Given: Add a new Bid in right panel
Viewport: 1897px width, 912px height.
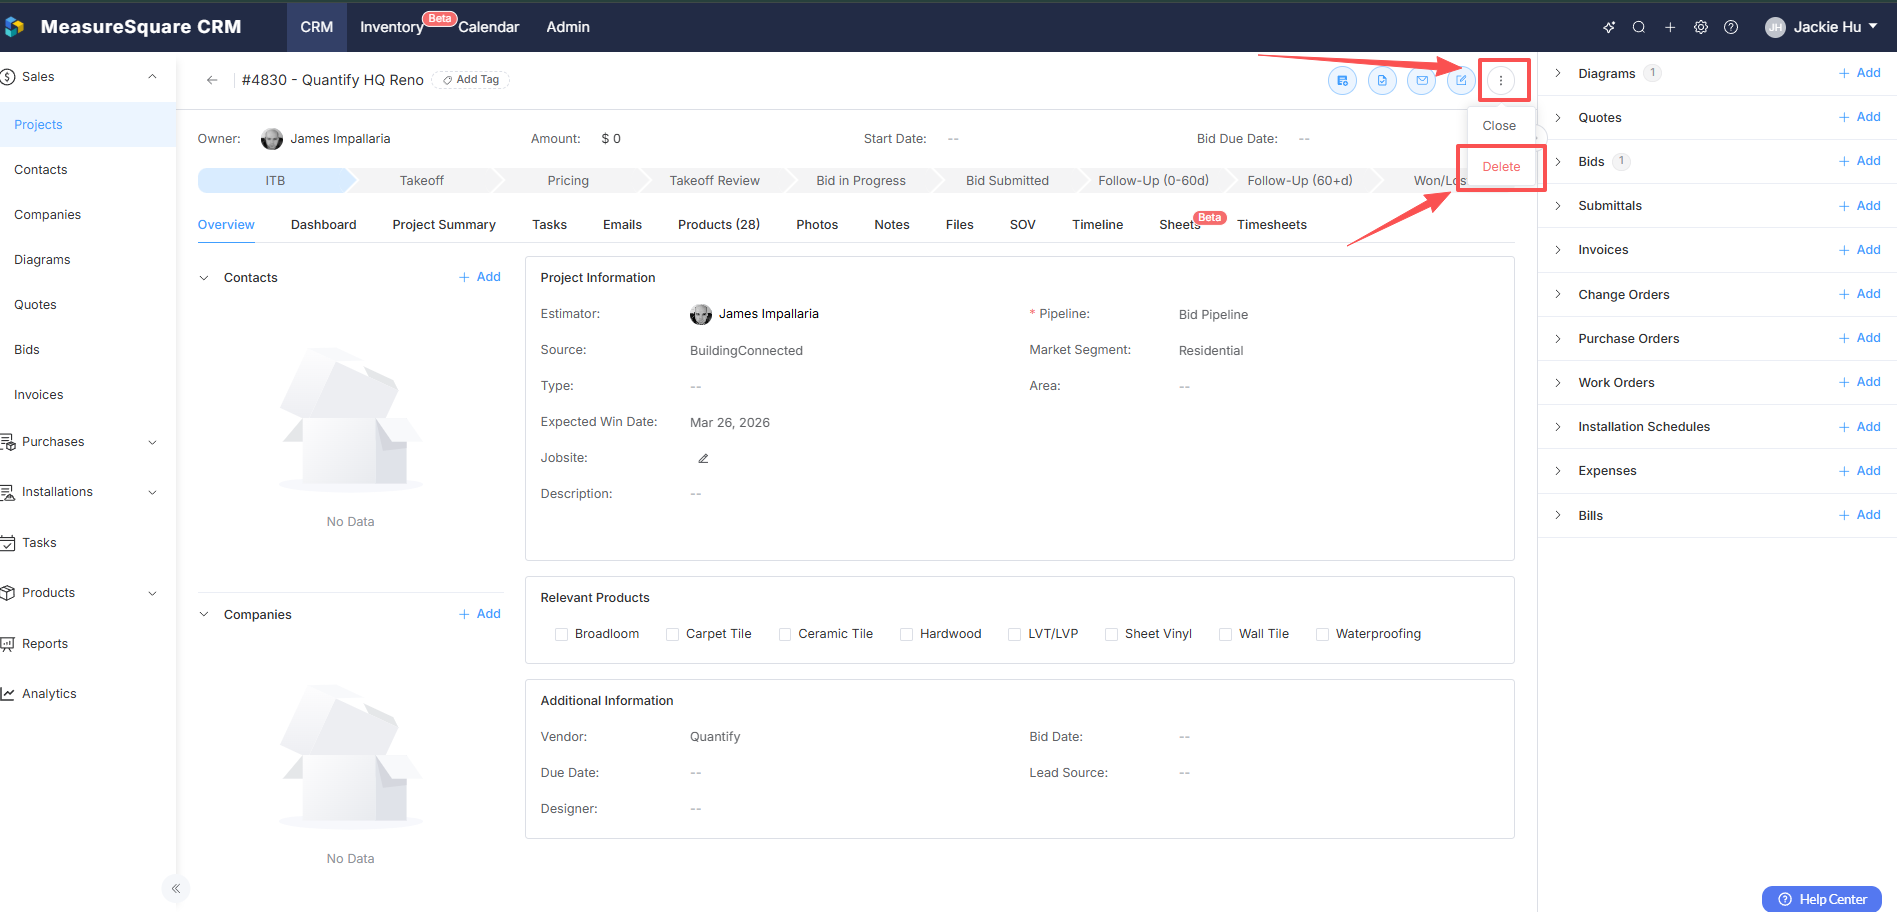Looking at the screenshot, I should pos(1860,161).
